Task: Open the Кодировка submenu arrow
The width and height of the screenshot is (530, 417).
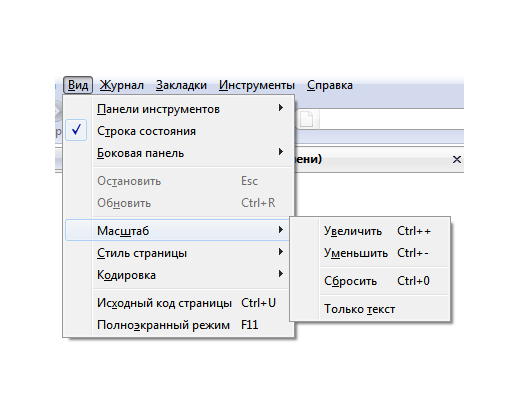Action: click(281, 274)
